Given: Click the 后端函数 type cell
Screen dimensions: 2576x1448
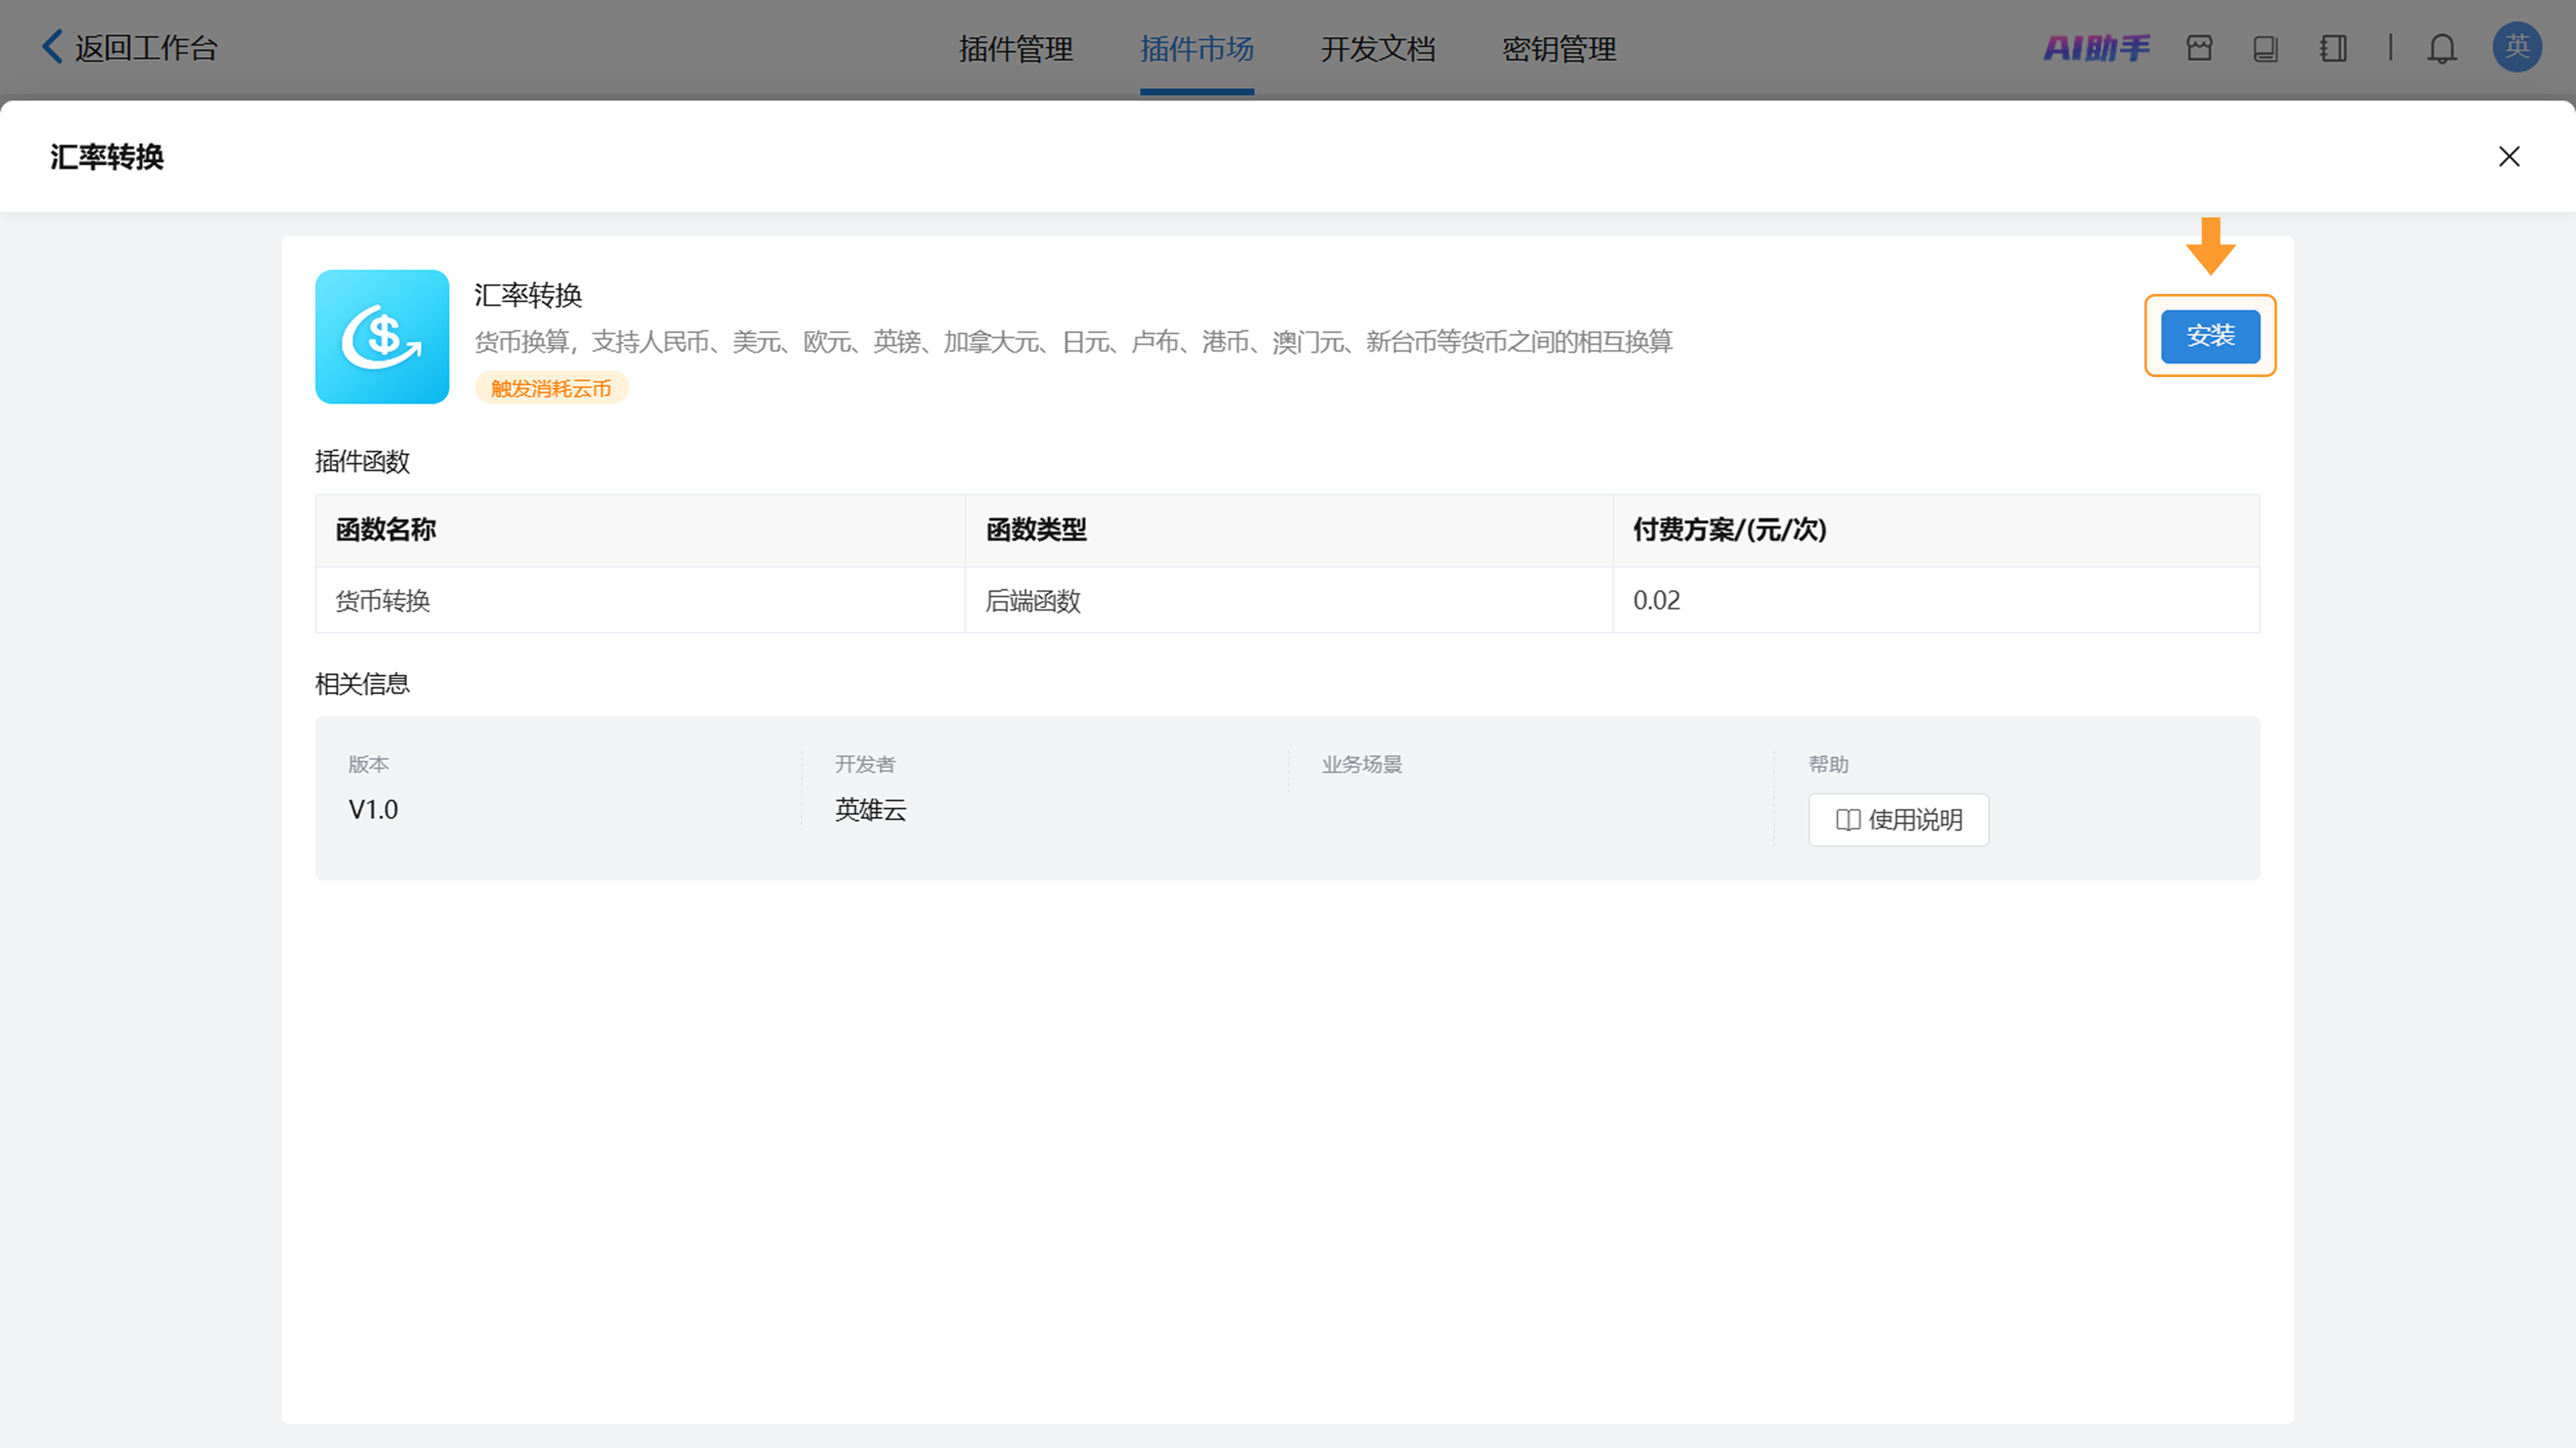Looking at the screenshot, I should [x=1288, y=600].
